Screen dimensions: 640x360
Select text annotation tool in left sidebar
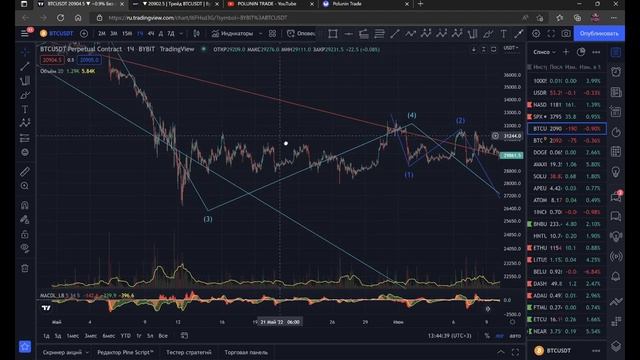point(25,109)
